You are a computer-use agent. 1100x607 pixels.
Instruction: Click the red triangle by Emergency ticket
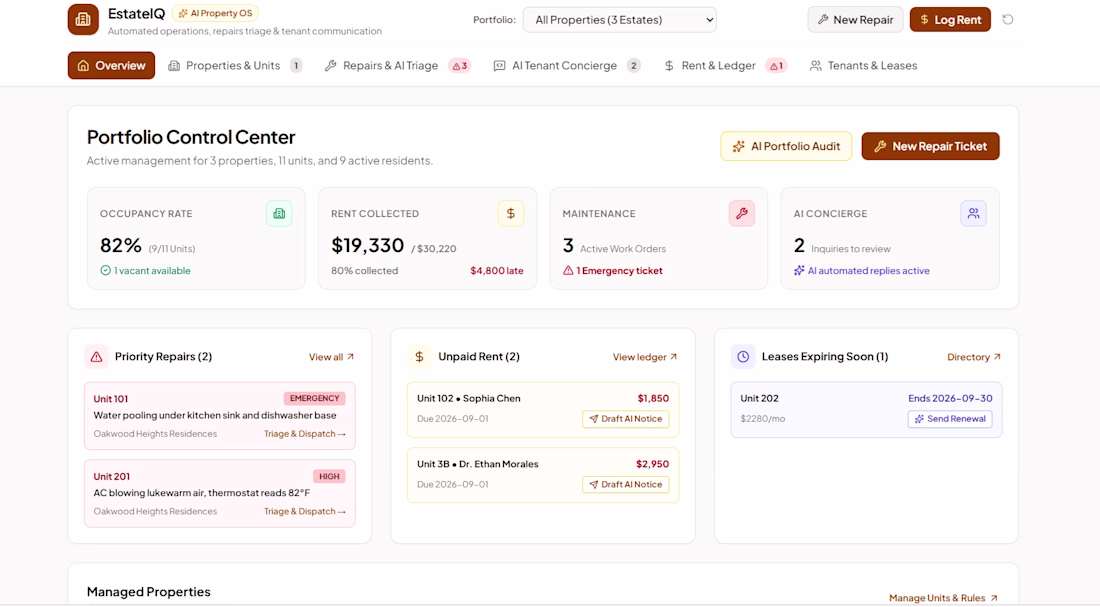pyautogui.click(x=568, y=270)
